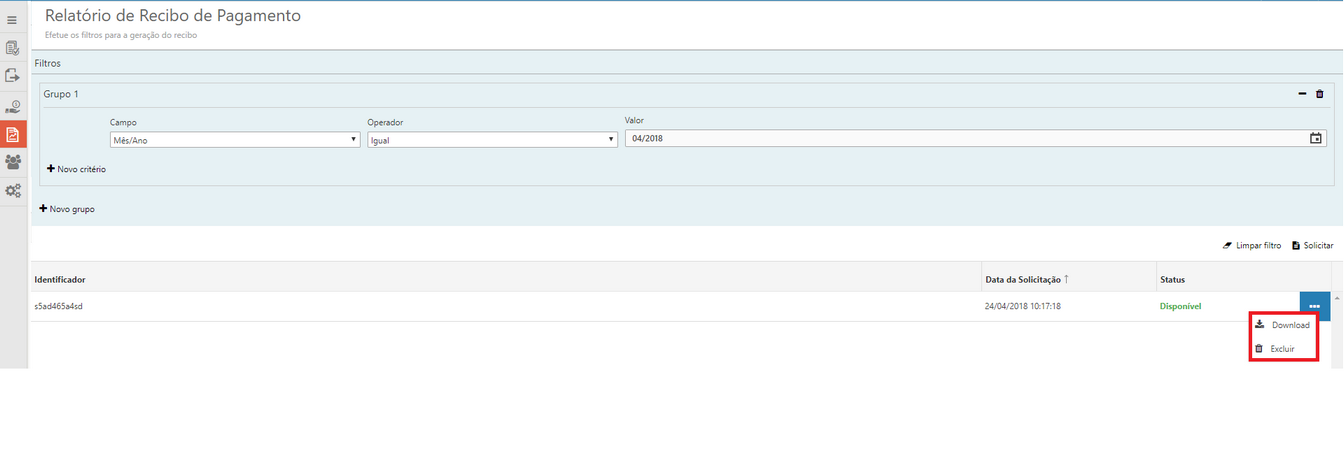The image size is (1344, 468).
Task: Open the export document sidebar icon
Action: pyautogui.click(x=12, y=75)
